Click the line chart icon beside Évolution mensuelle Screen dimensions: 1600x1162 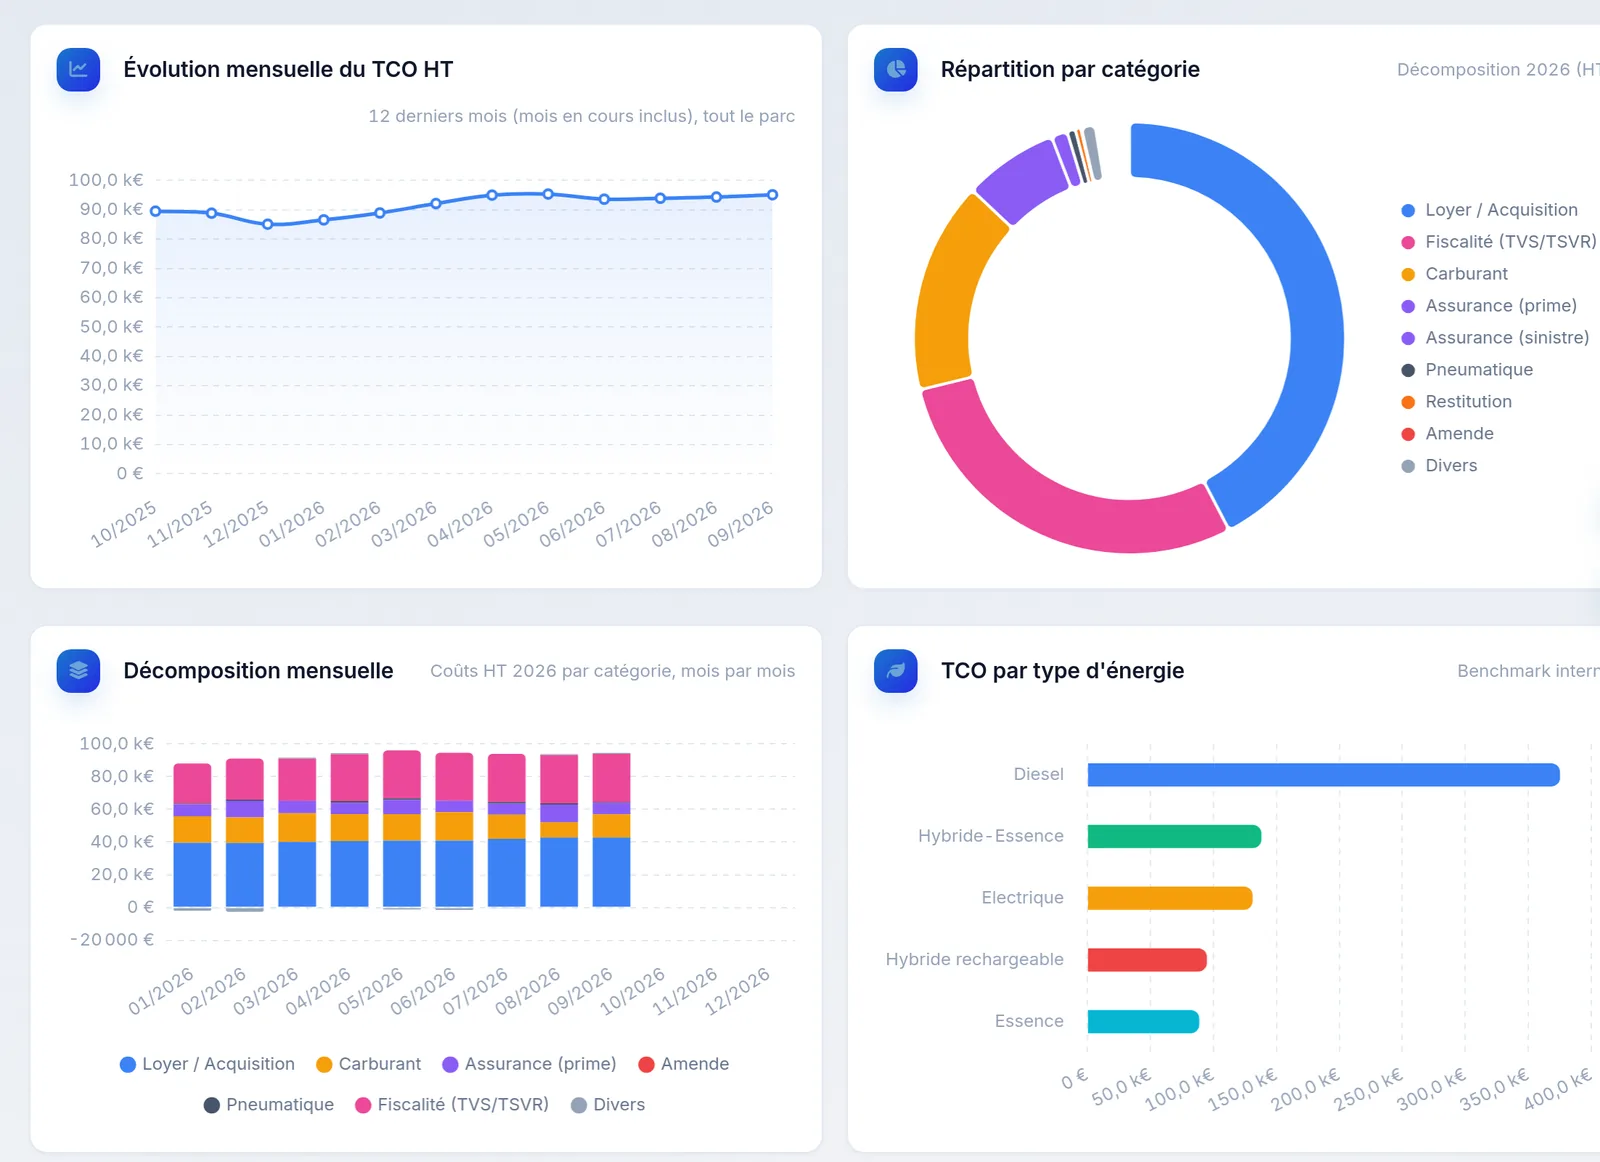coord(78,69)
